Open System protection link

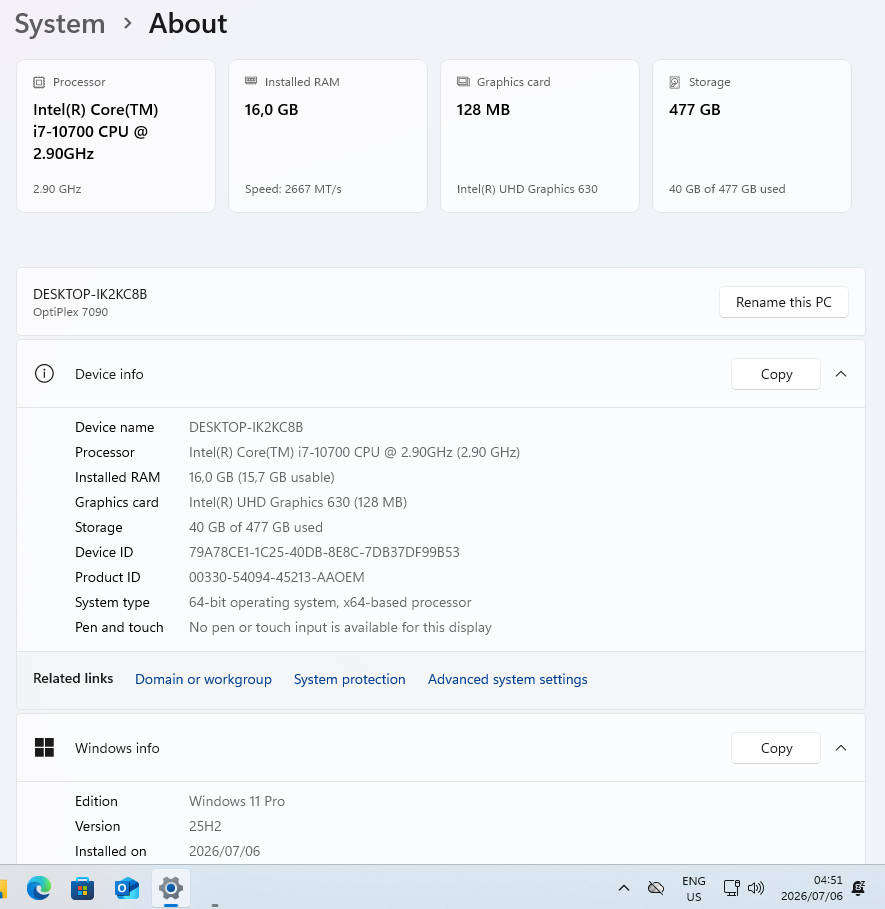point(349,679)
